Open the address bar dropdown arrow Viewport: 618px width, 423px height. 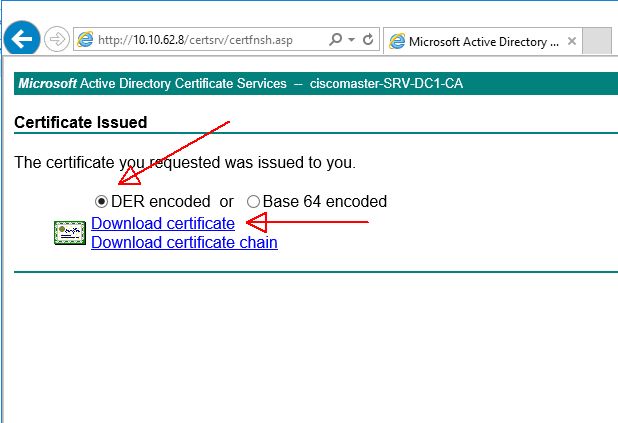[x=351, y=39]
